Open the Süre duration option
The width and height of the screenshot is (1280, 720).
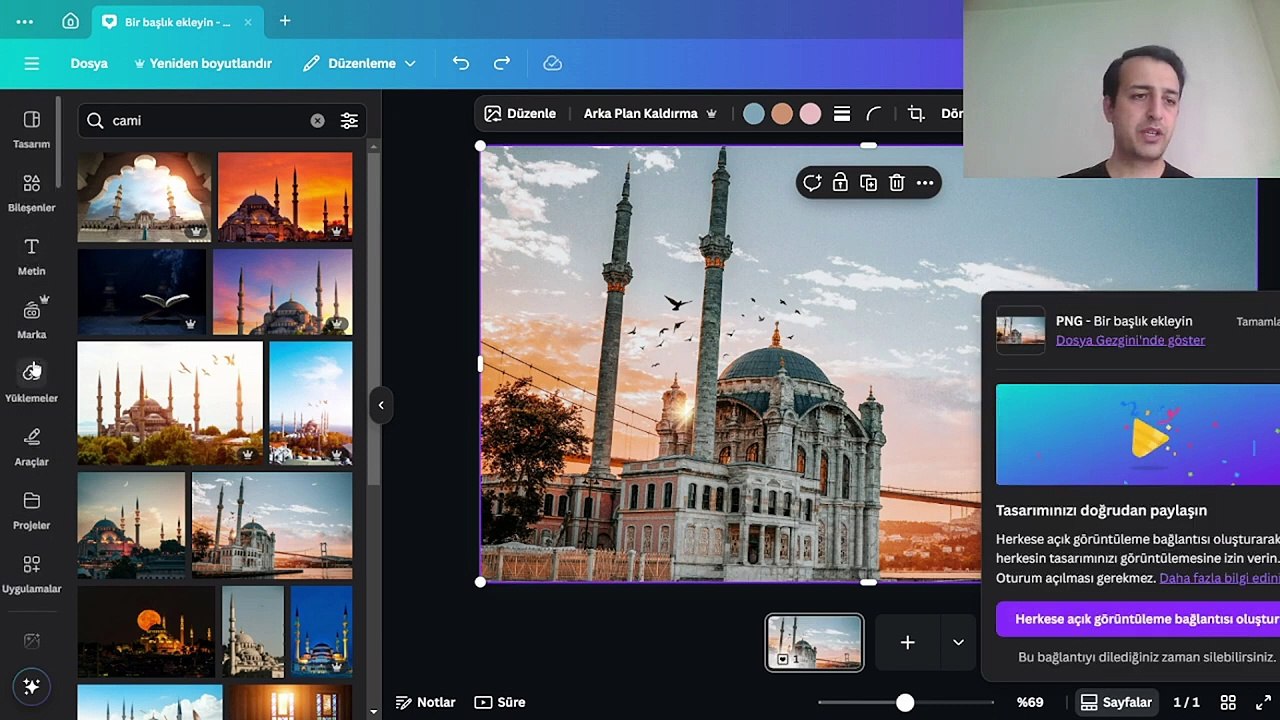point(500,702)
